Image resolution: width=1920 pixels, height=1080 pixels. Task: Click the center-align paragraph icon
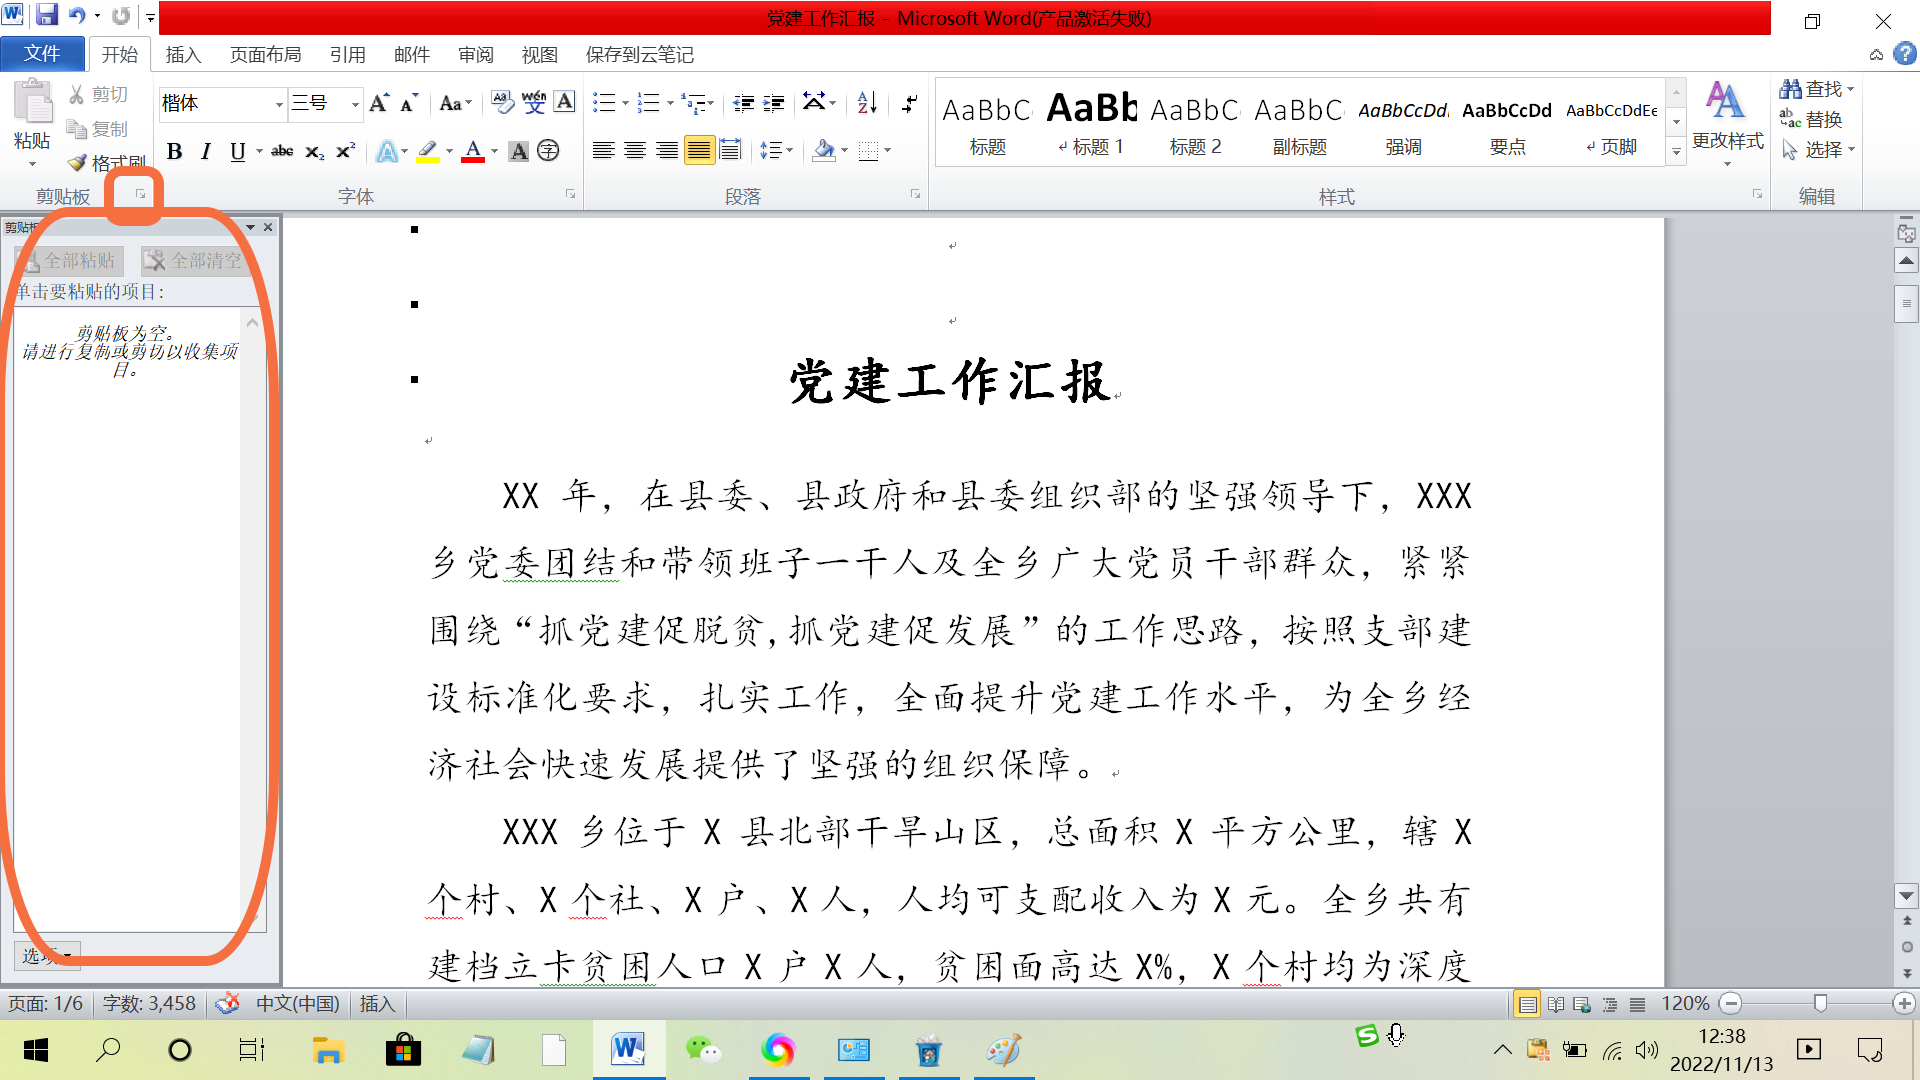click(x=635, y=151)
